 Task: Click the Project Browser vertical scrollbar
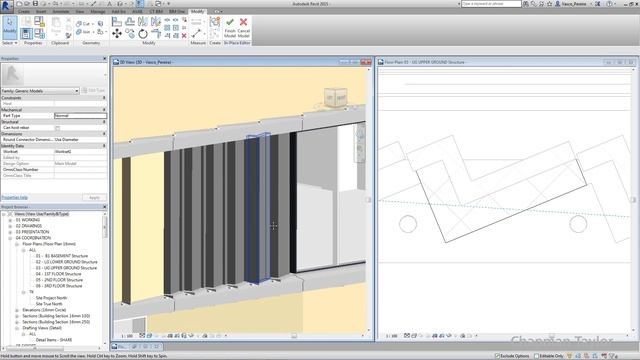point(104,227)
